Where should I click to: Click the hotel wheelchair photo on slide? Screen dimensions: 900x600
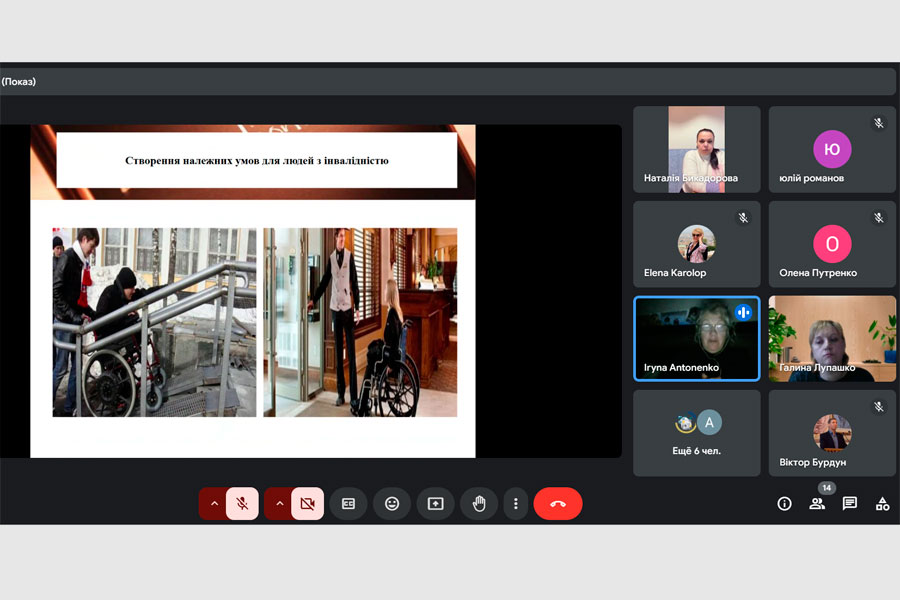point(360,322)
